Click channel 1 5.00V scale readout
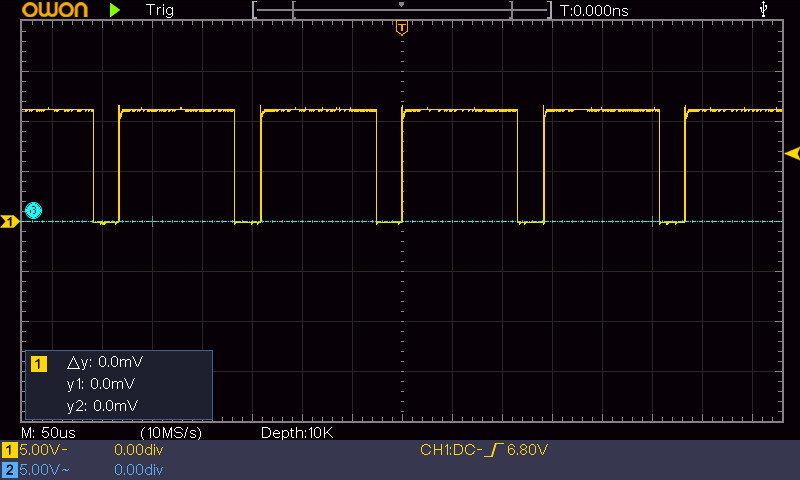The height and width of the screenshot is (480, 800). point(43,450)
